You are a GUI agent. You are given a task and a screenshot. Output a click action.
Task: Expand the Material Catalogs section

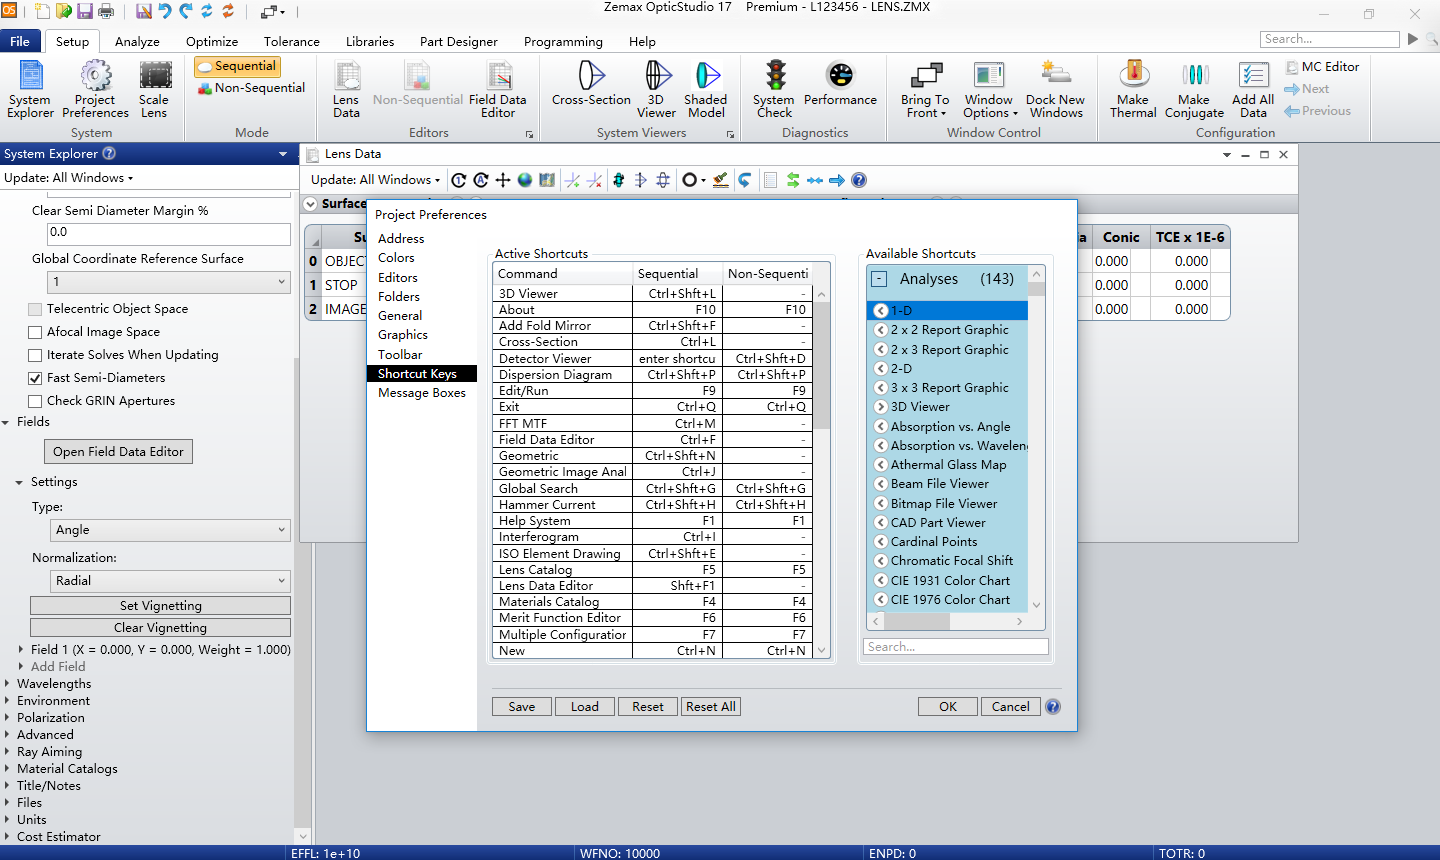pos(7,769)
